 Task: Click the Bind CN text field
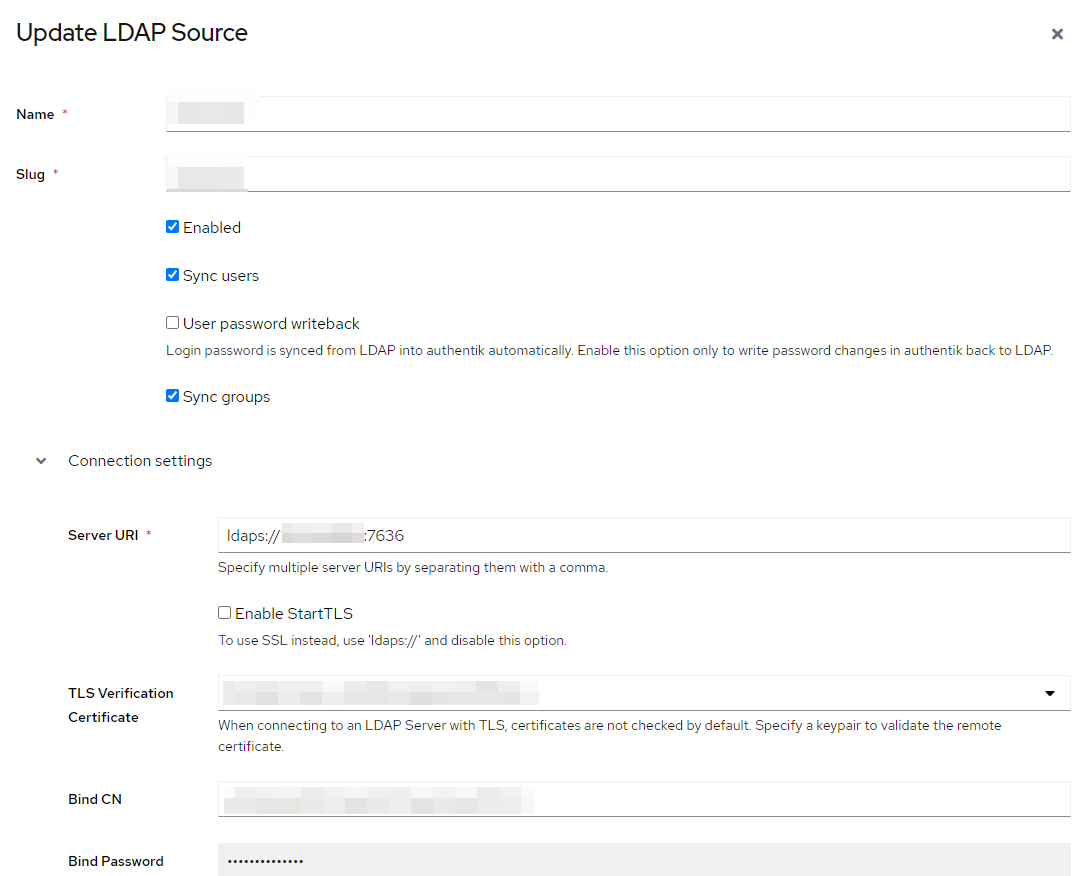point(644,799)
